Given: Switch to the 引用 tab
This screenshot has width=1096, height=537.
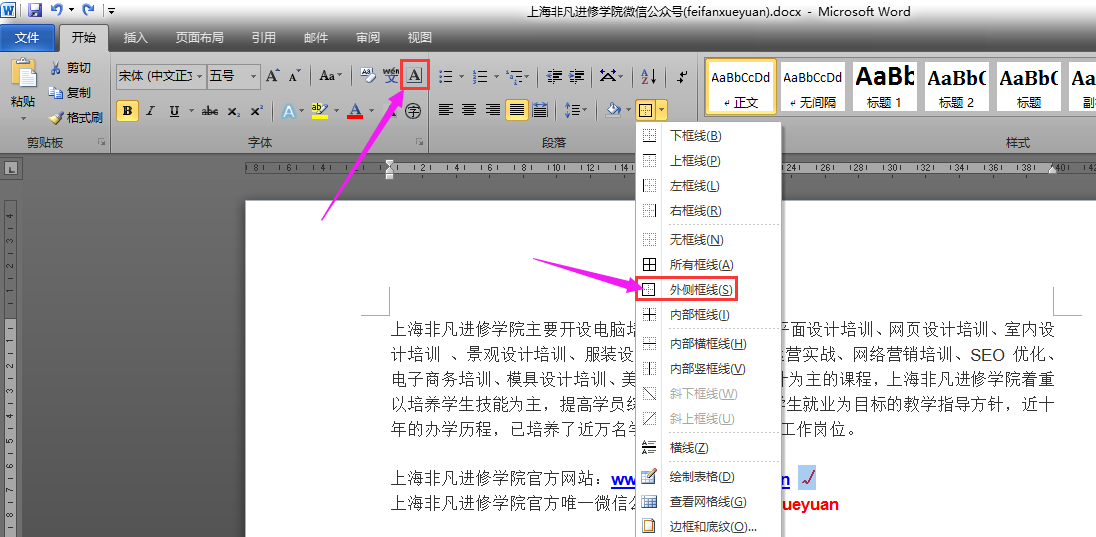Looking at the screenshot, I should 264,38.
